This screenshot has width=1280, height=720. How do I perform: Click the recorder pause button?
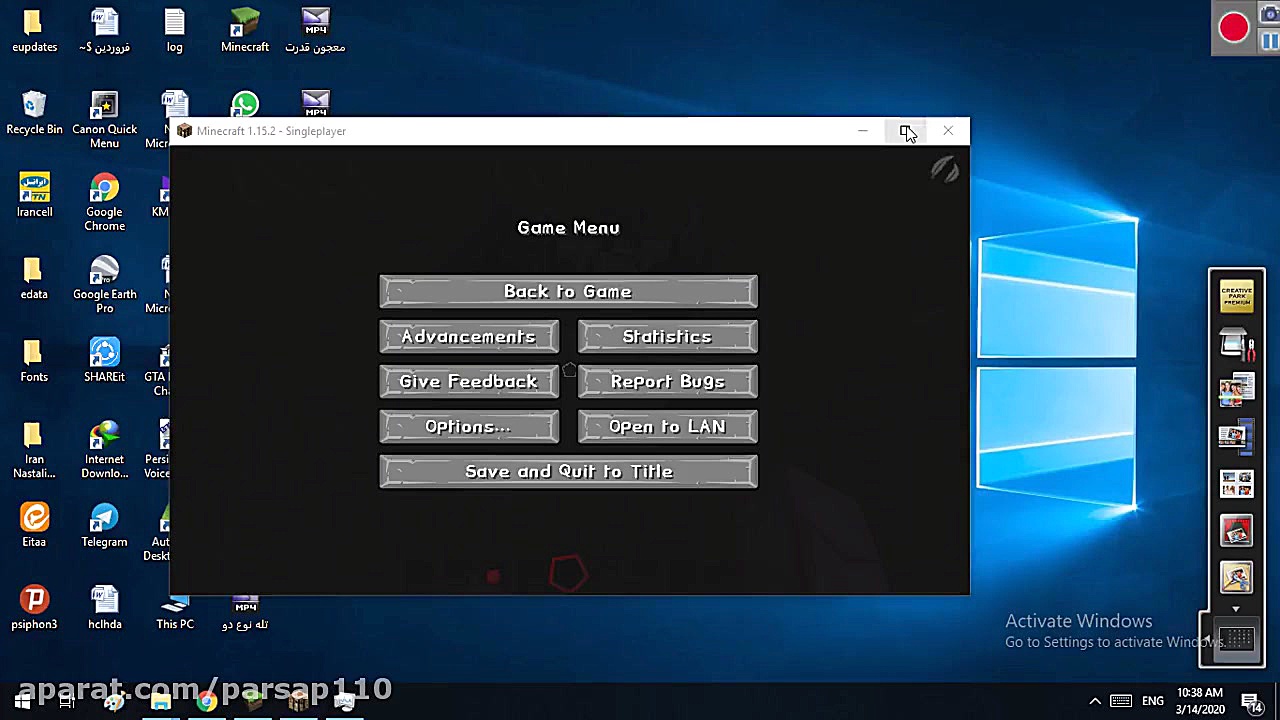pos(1270,41)
